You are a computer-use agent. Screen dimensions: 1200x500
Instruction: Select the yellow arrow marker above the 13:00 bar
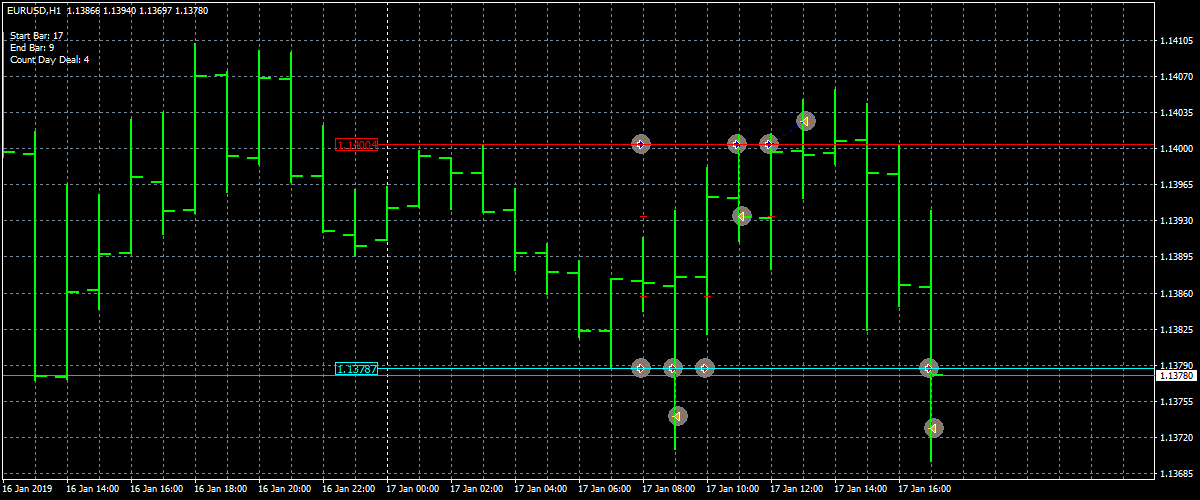click(806, 121)
